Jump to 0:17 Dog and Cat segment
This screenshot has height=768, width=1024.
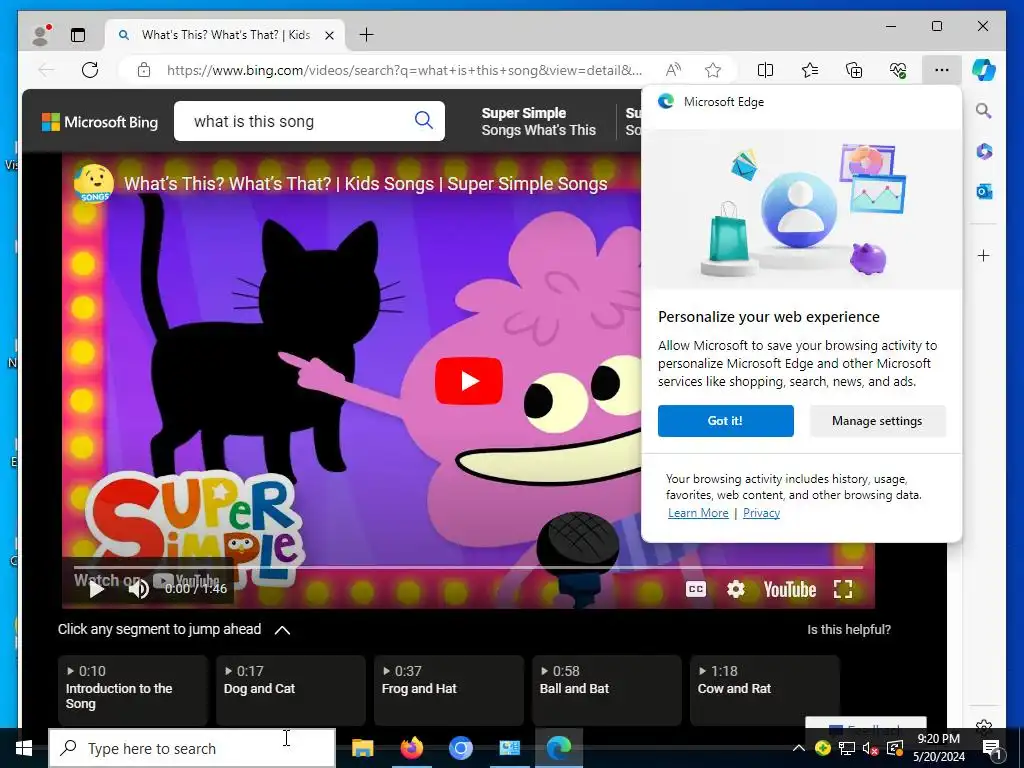click(291, 690)
